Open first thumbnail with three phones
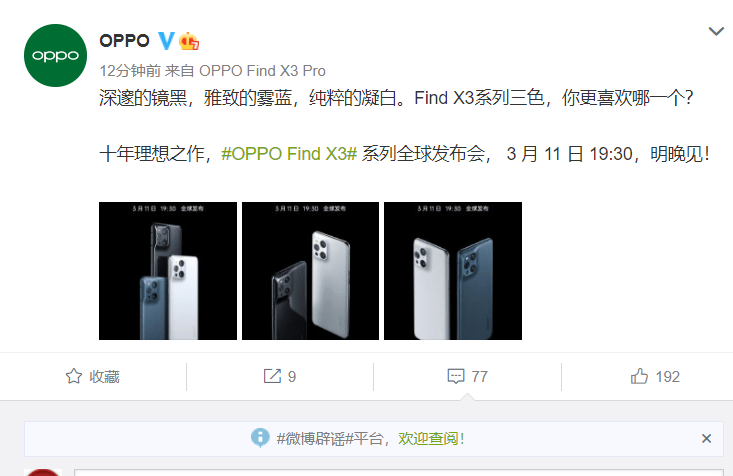Viewport: 733px width, 476px height. tap(168, 271)
